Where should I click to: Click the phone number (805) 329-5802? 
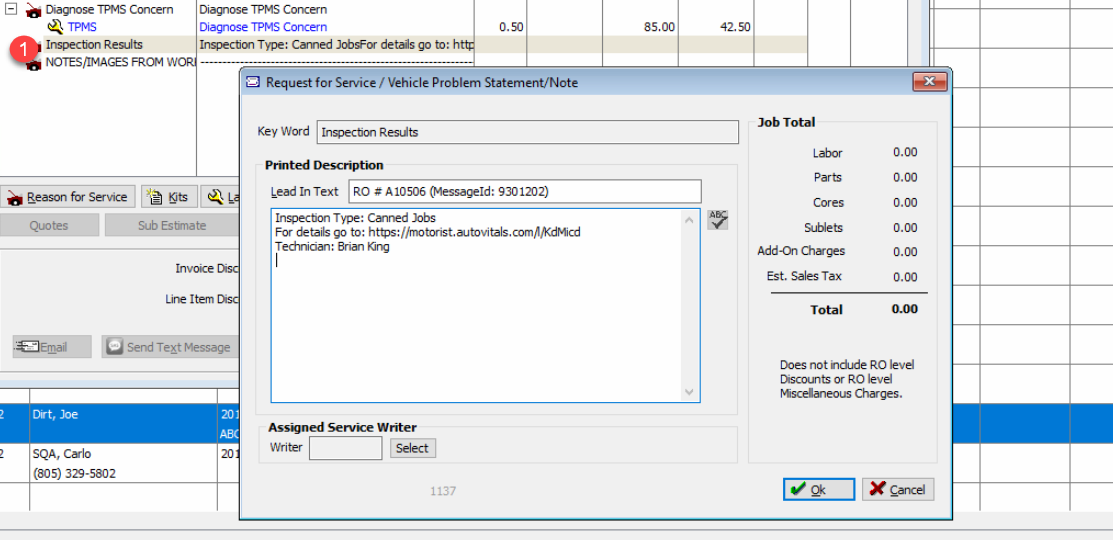coord(75,473)
